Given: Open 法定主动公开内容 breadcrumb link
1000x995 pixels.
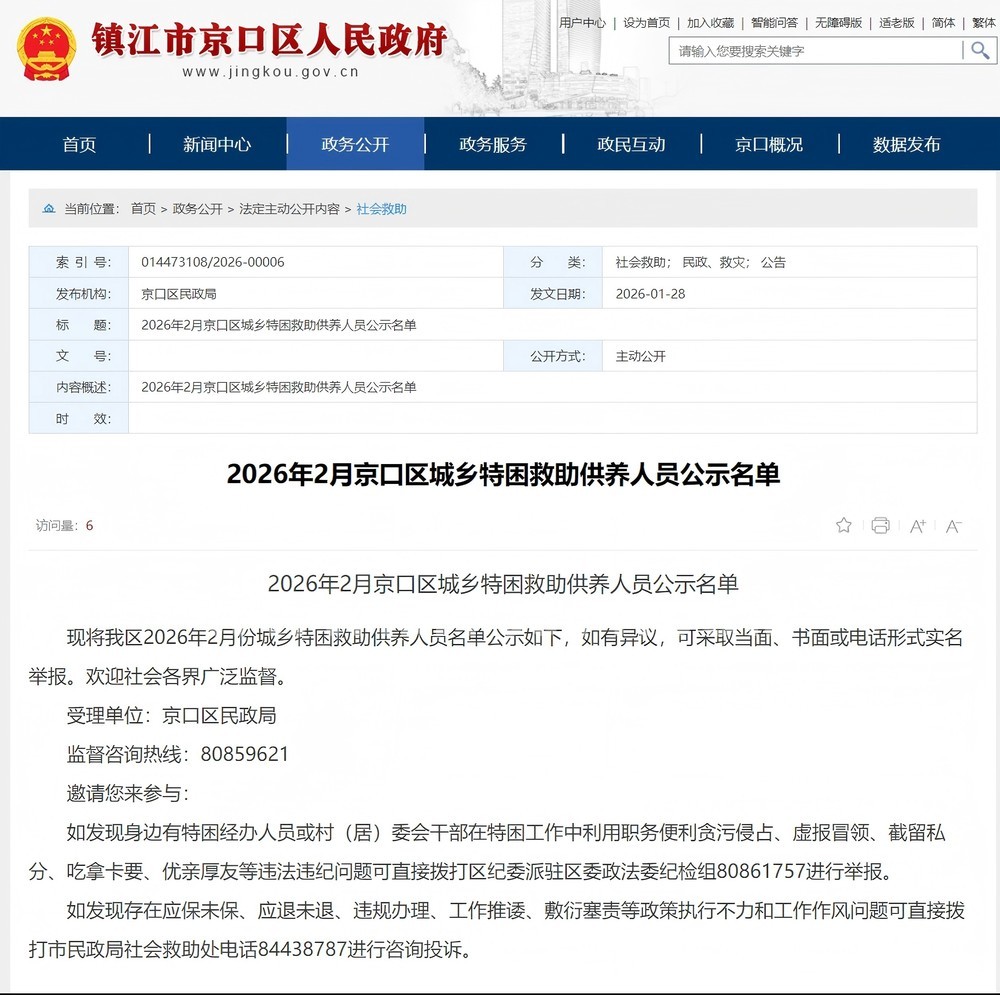Looking at the screenshot, I should tap(290, 209).
